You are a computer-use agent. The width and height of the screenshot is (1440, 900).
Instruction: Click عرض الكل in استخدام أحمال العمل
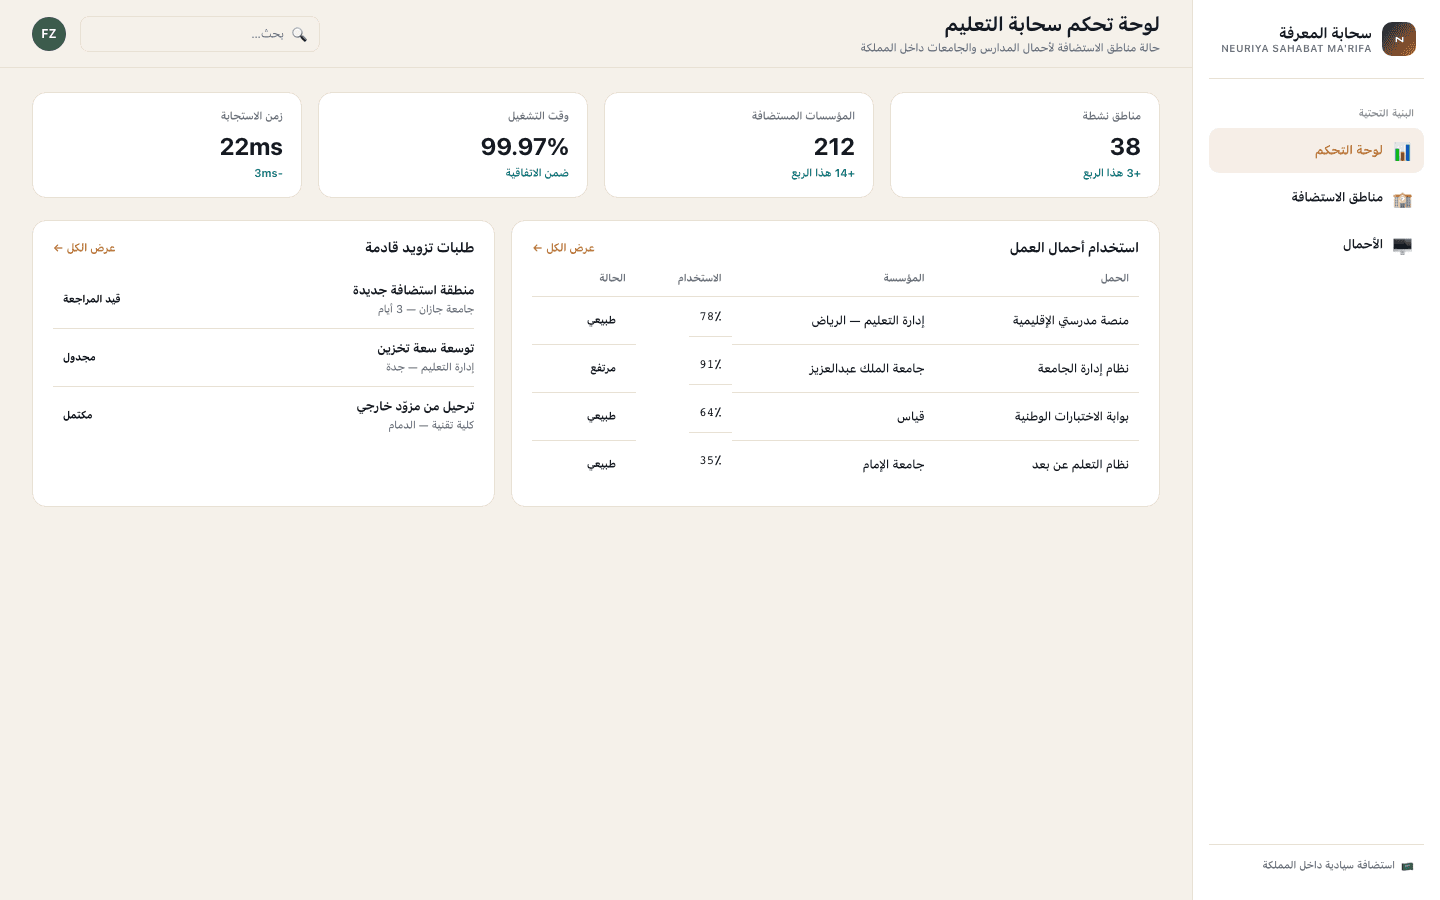tap(564, 248)
